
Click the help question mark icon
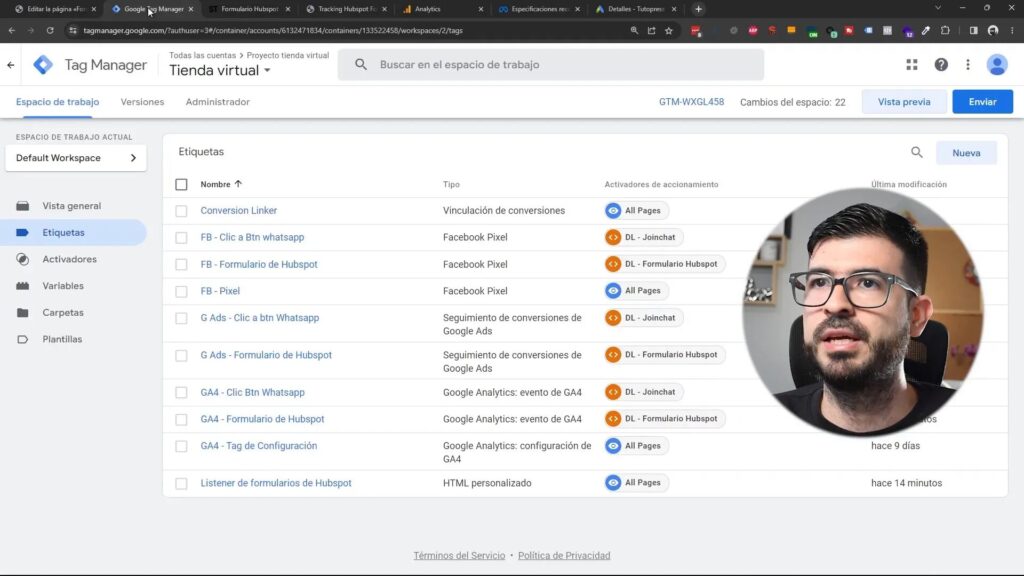941,65
